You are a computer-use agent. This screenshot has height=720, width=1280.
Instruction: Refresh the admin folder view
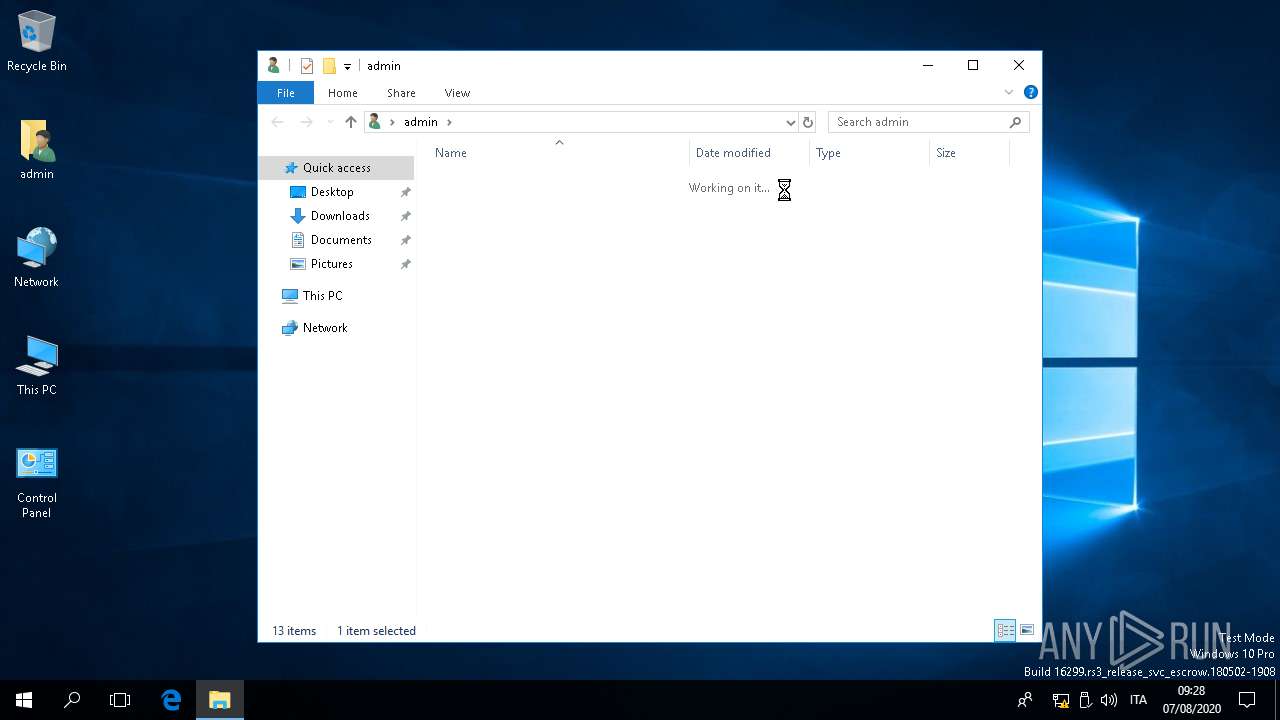tap(808, 122)
